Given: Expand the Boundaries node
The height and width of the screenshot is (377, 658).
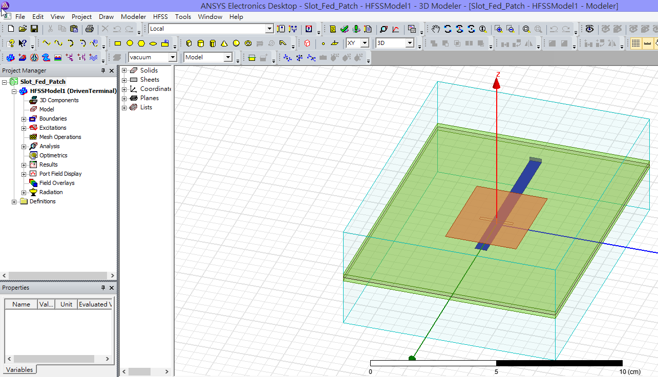Looking at the screenshot, I should [24, 119].
